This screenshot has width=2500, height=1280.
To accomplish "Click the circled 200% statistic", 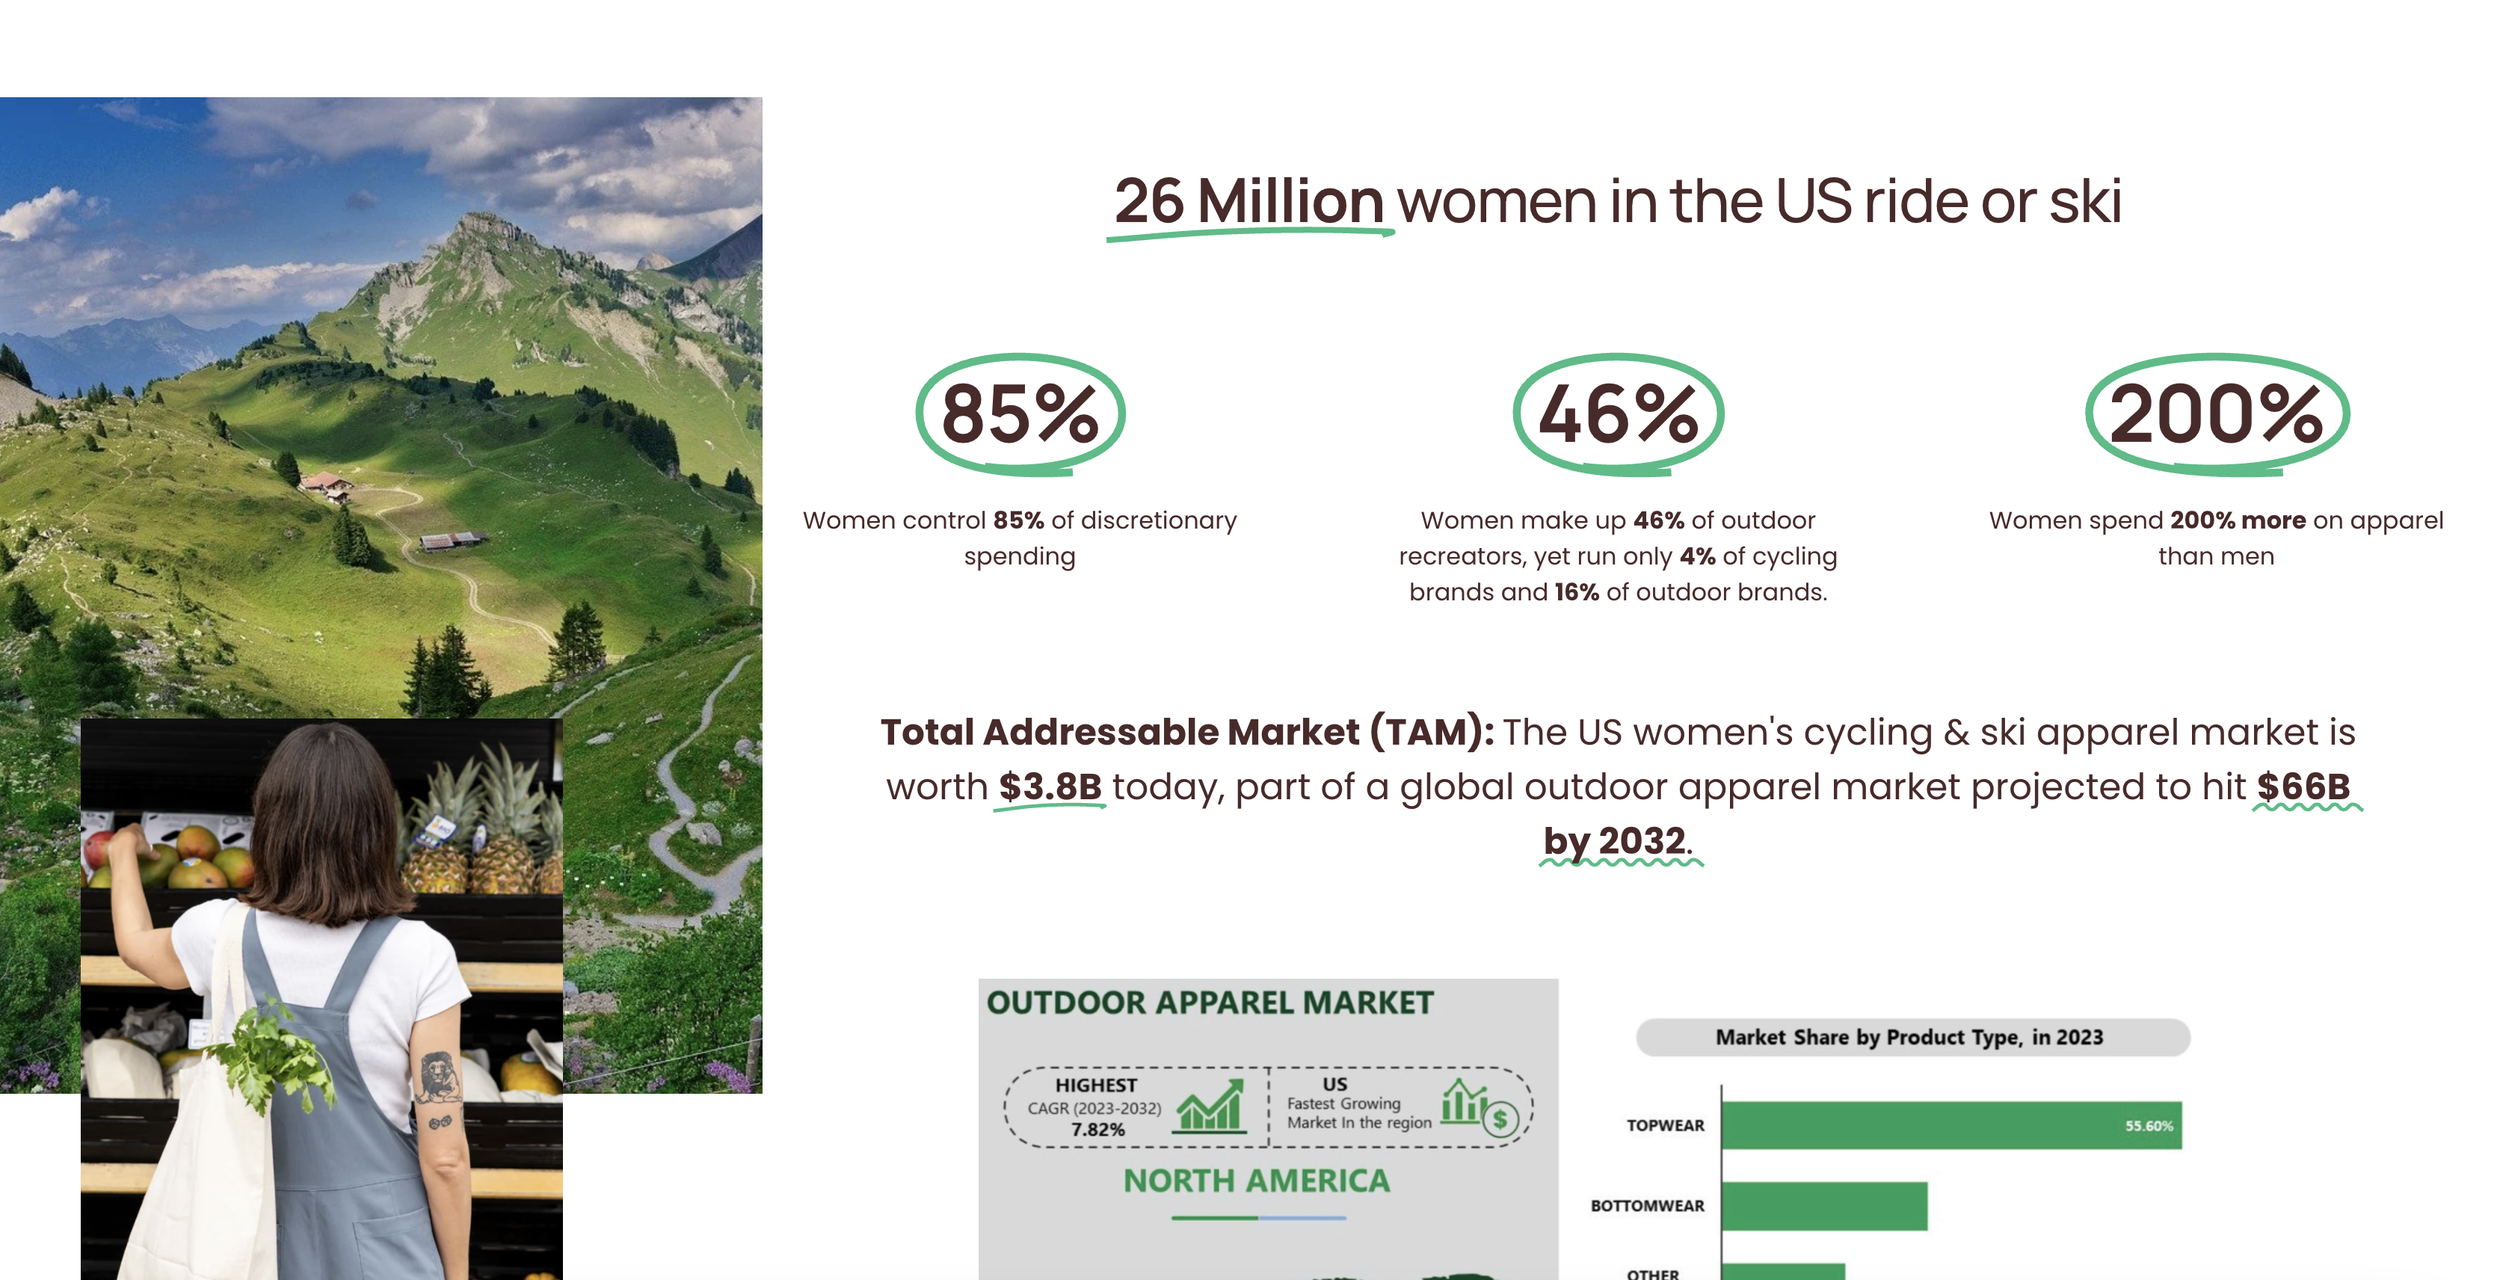I will (2216, 414).
